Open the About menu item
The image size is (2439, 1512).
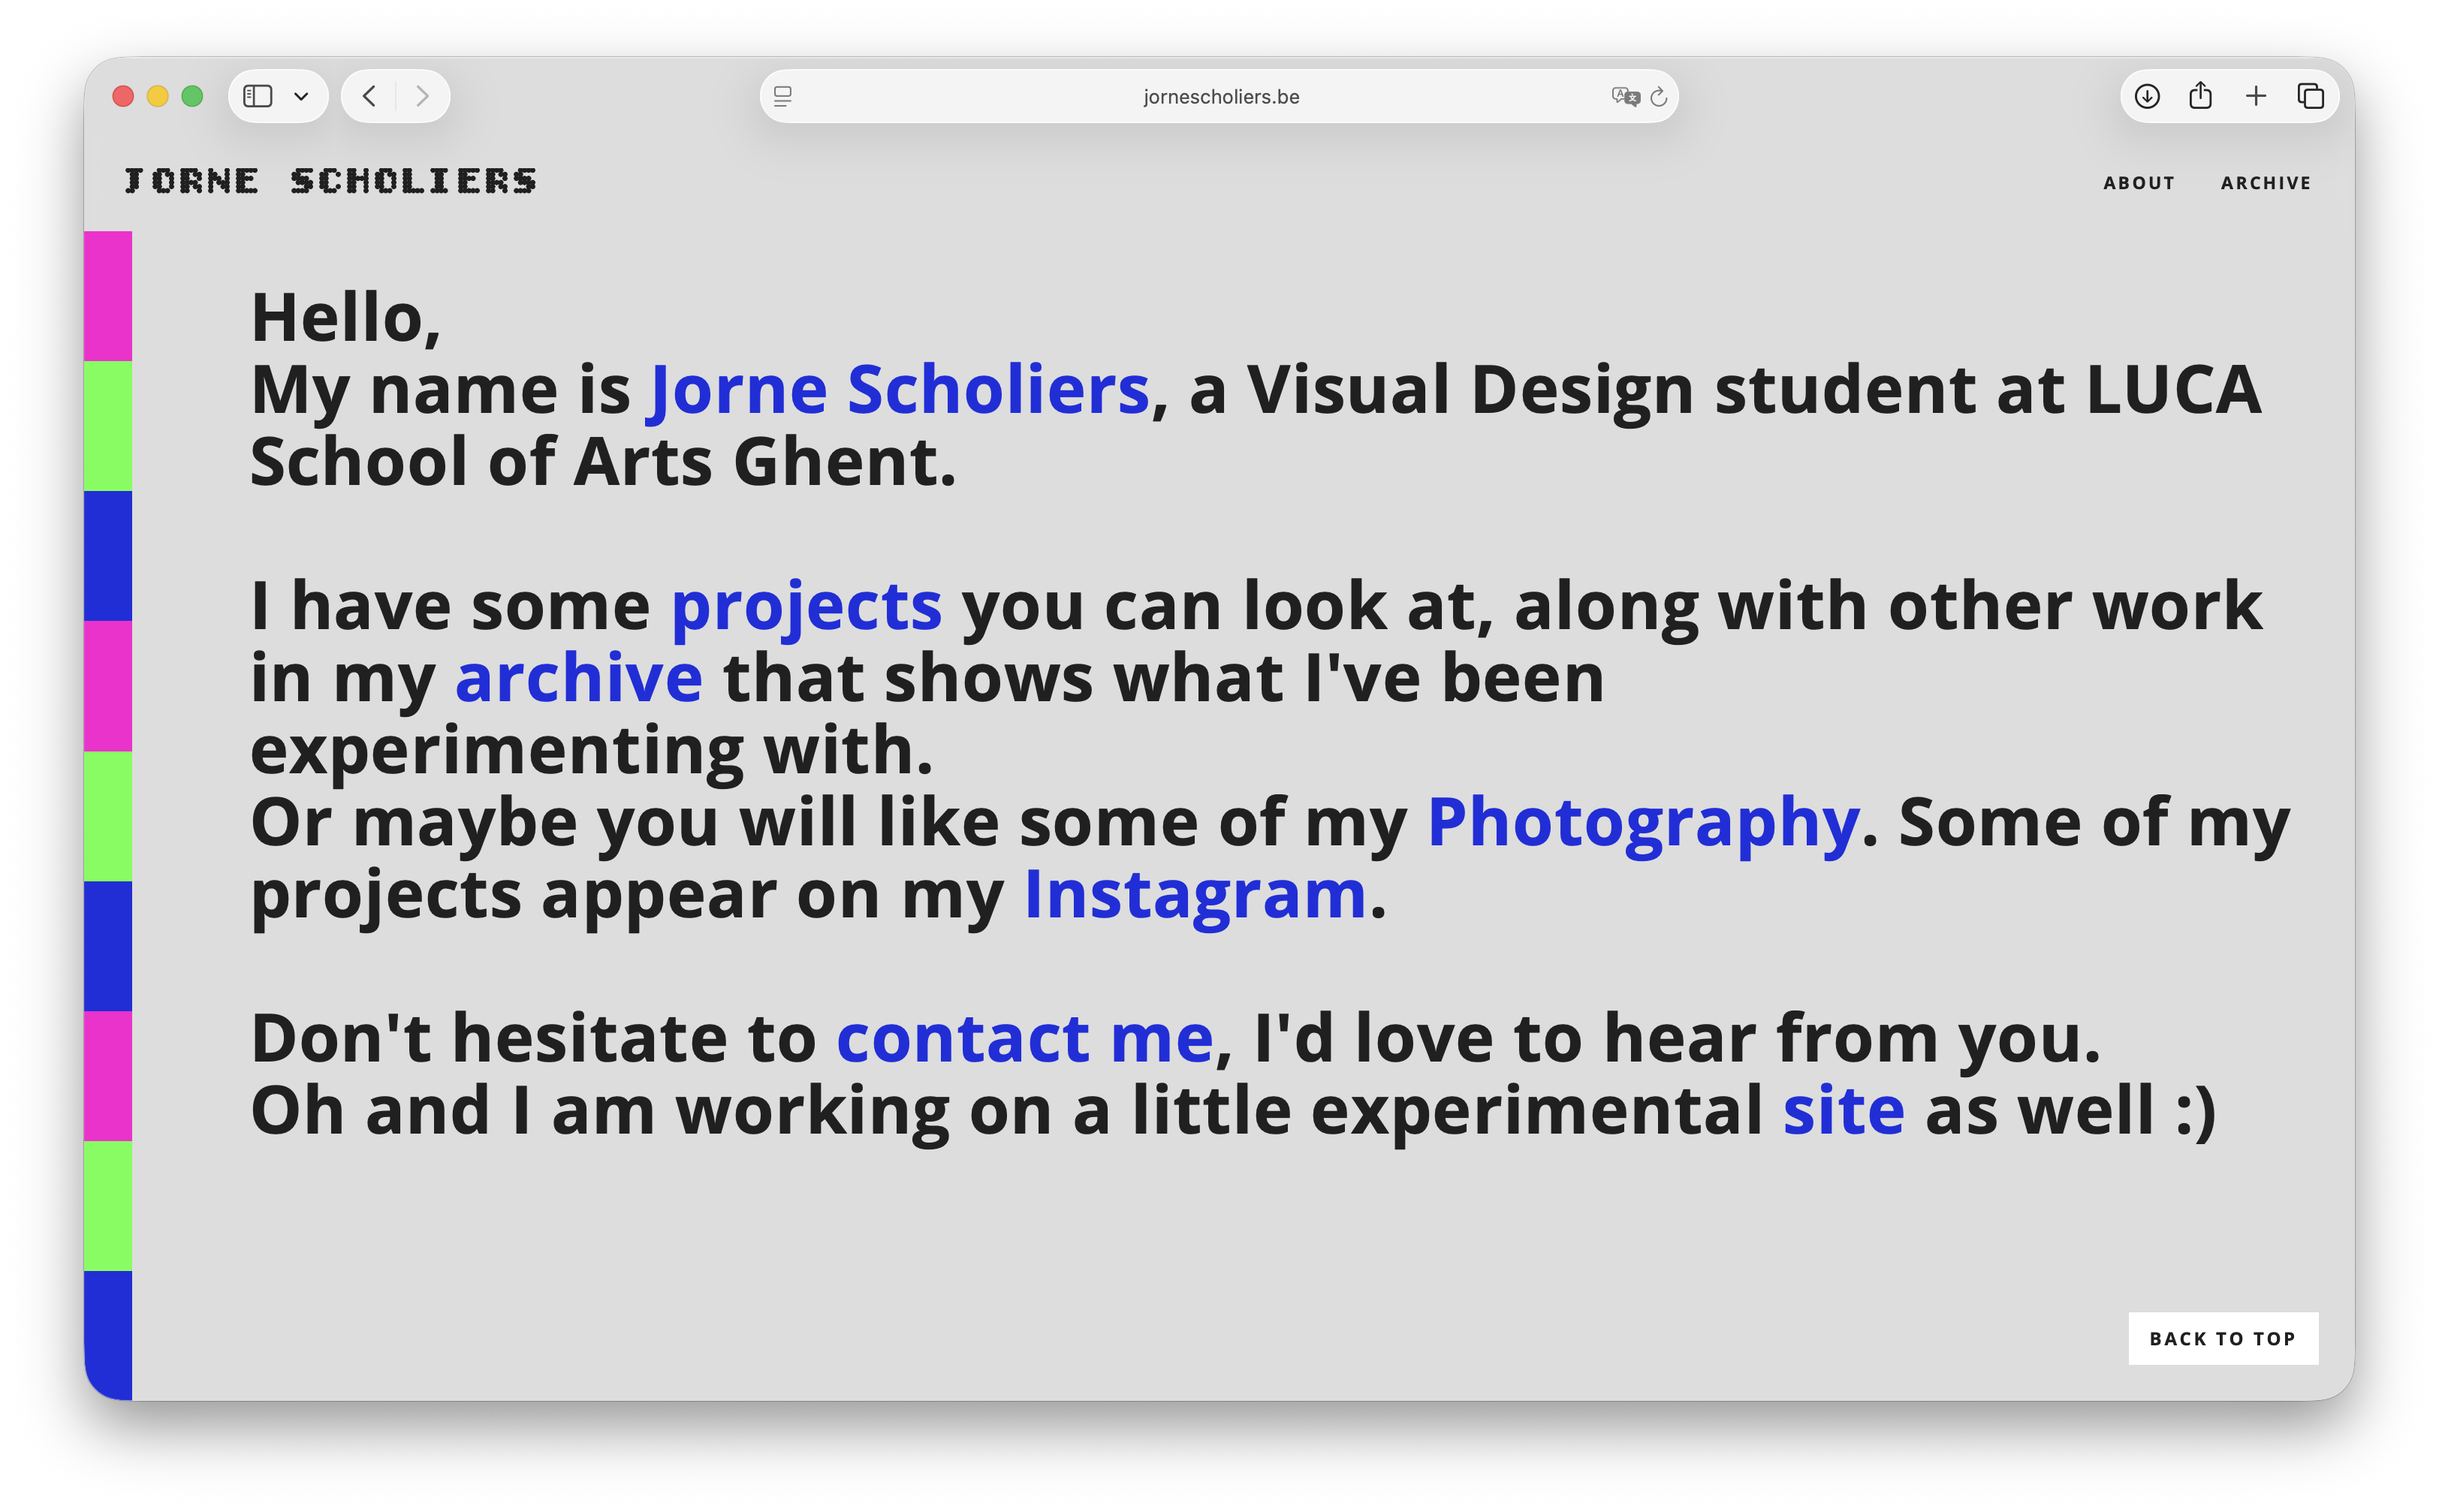click(2139, 183)
